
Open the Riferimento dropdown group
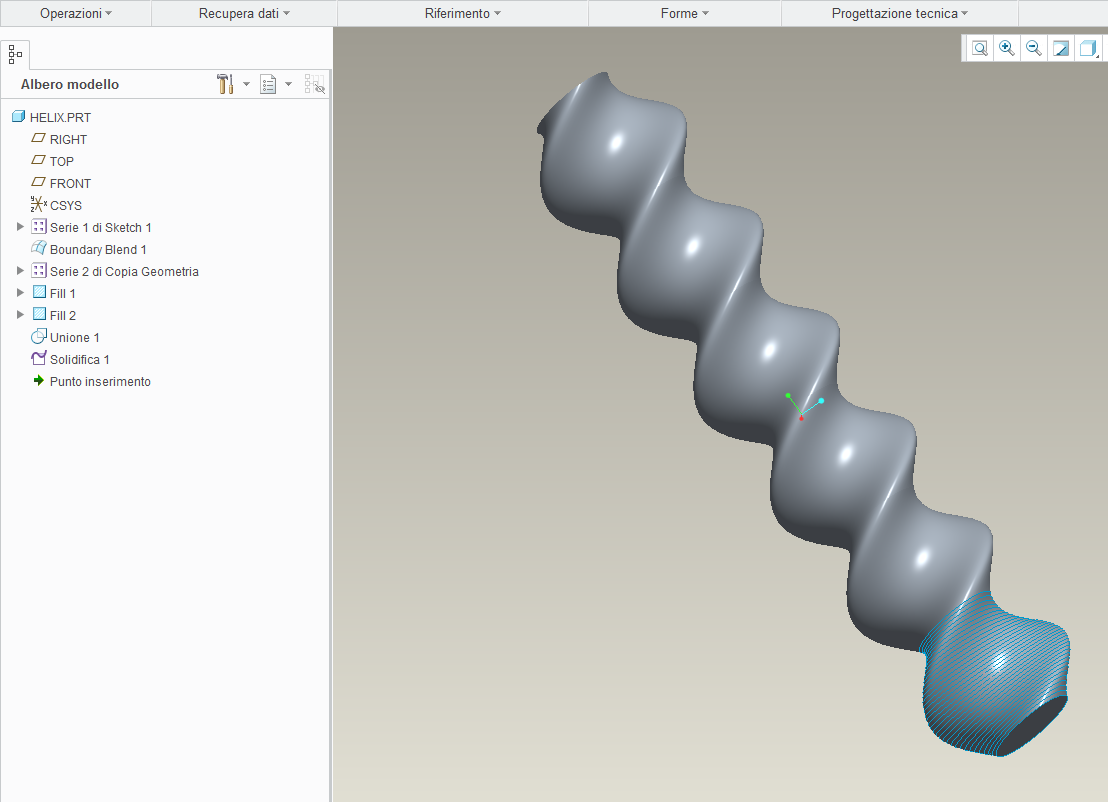point(462,13)
